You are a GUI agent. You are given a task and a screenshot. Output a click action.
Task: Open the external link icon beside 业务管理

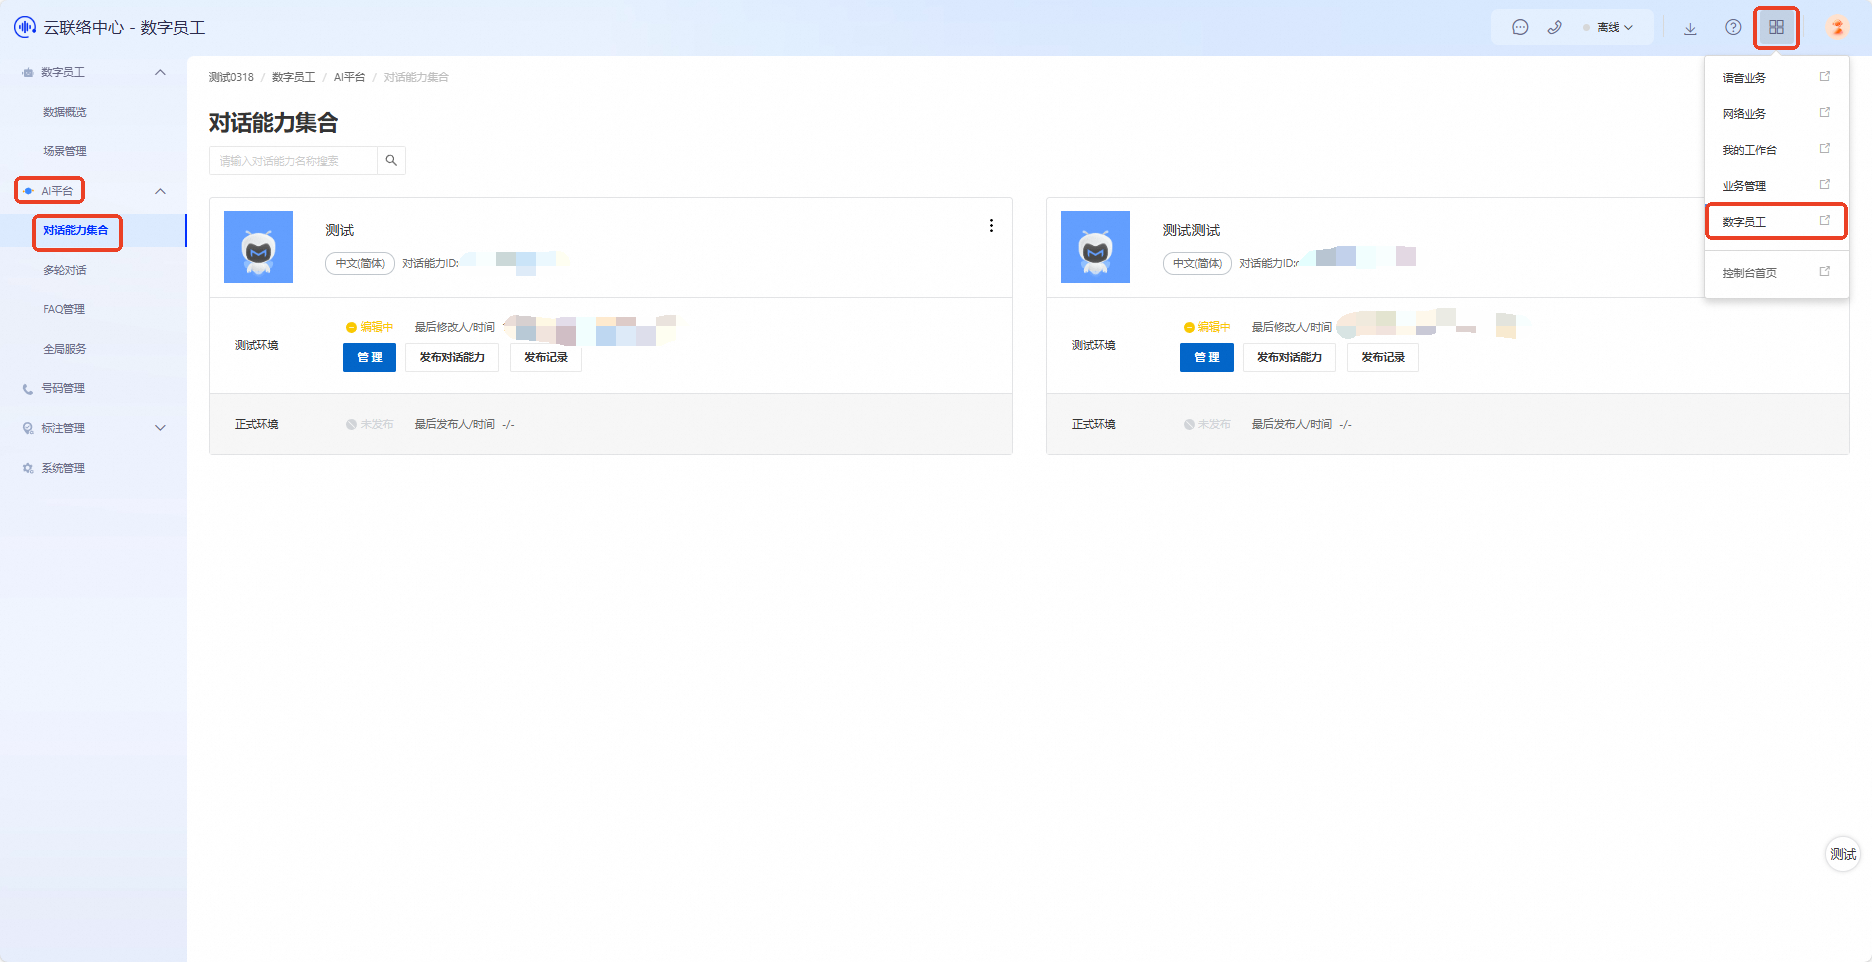click(x=1824, y=185)
